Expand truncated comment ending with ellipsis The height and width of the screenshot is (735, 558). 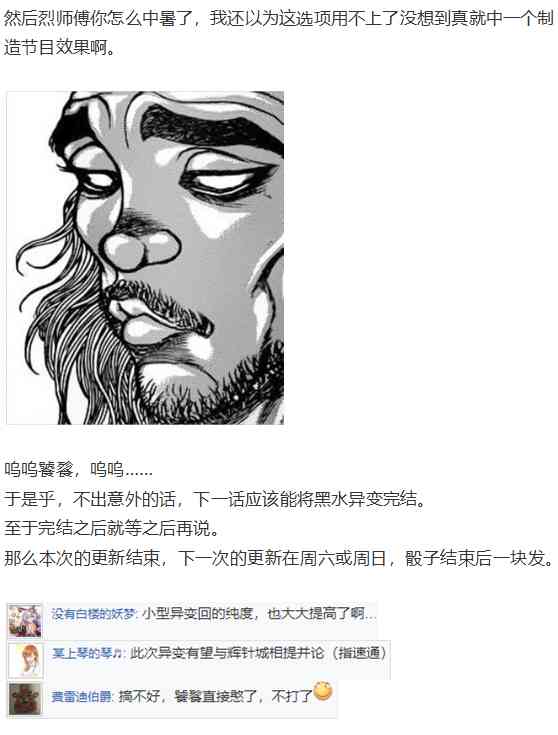(x=370, y=614)
